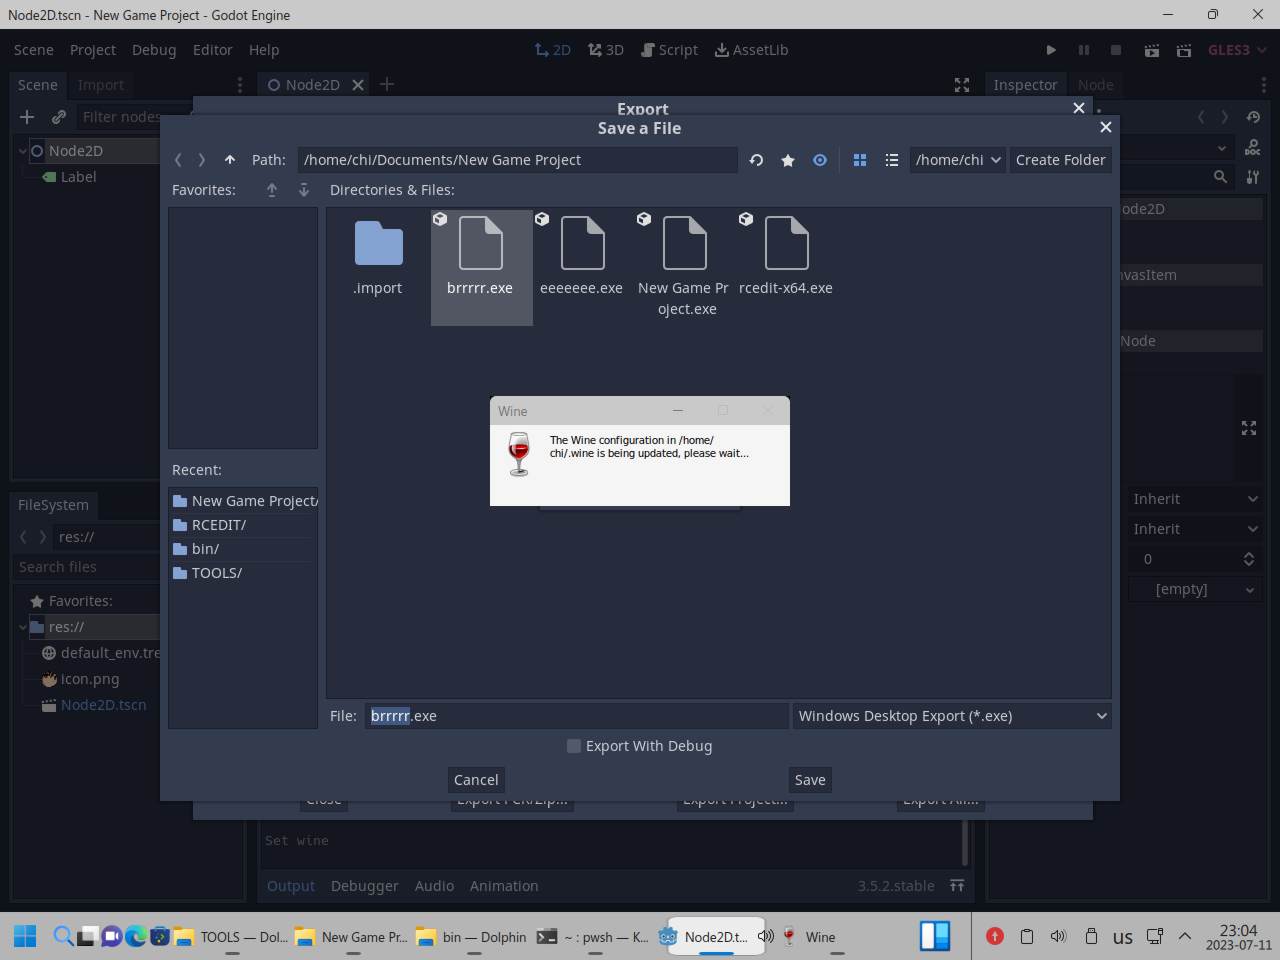Play the project
This screenshot has height=960, width=1280.
pos(1051,50)
